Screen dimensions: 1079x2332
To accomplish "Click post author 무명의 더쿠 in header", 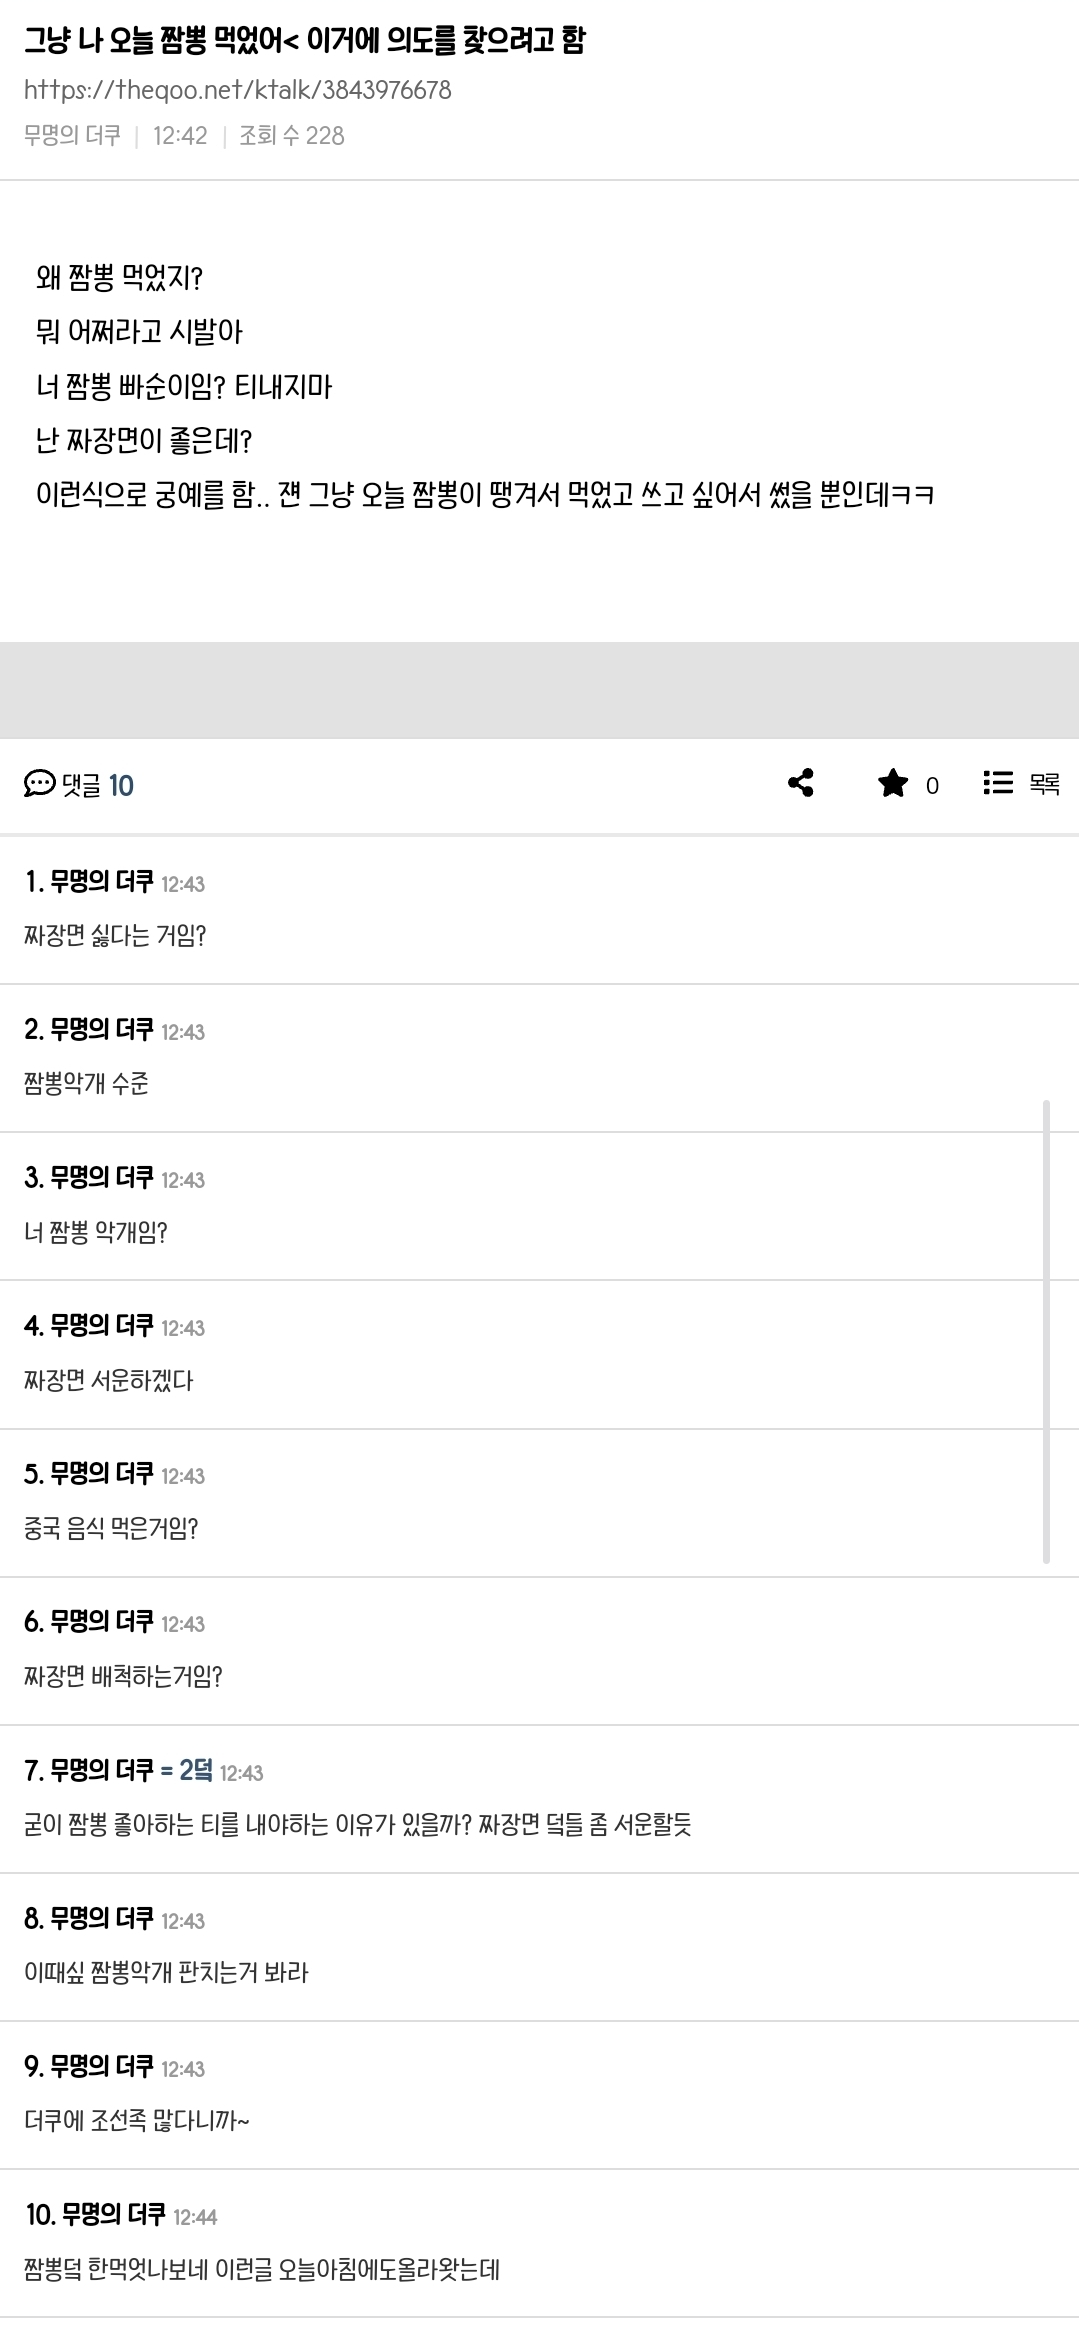I will pos(72,135).
